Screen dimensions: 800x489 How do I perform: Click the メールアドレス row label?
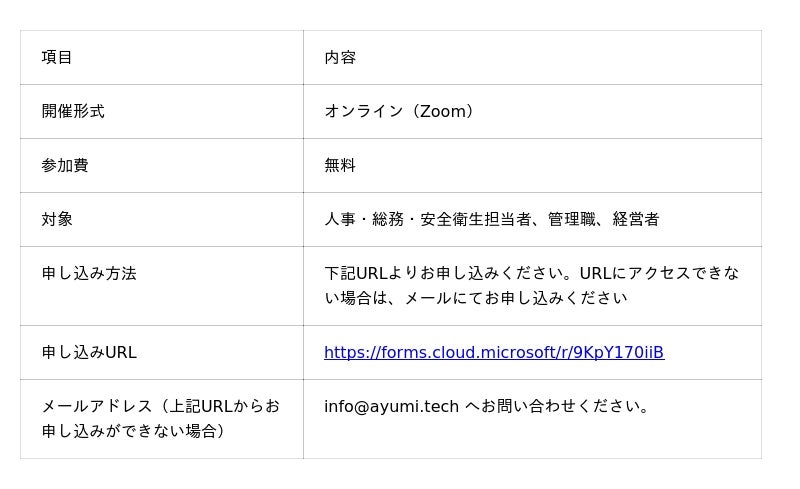click(x=96, y=406)
